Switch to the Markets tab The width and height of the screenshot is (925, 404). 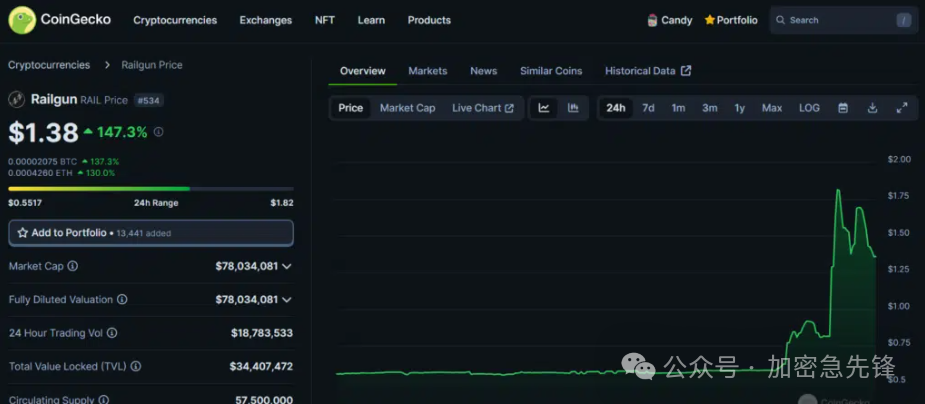tap(428, 71)
